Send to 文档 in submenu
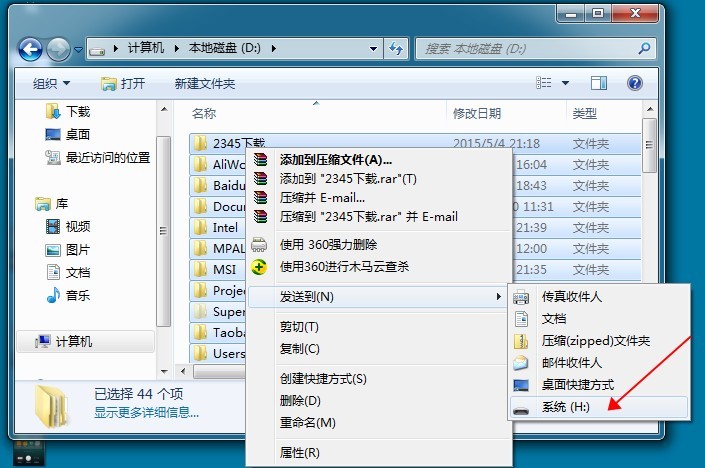The height and width of the screenshot is (468, 705). pyautogui.click(x=599, y=319)
